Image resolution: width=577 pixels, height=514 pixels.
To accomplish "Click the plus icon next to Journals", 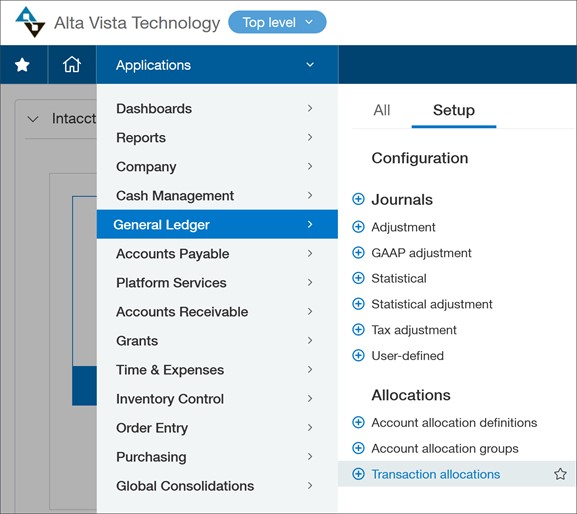I will [x=358, y=199].
